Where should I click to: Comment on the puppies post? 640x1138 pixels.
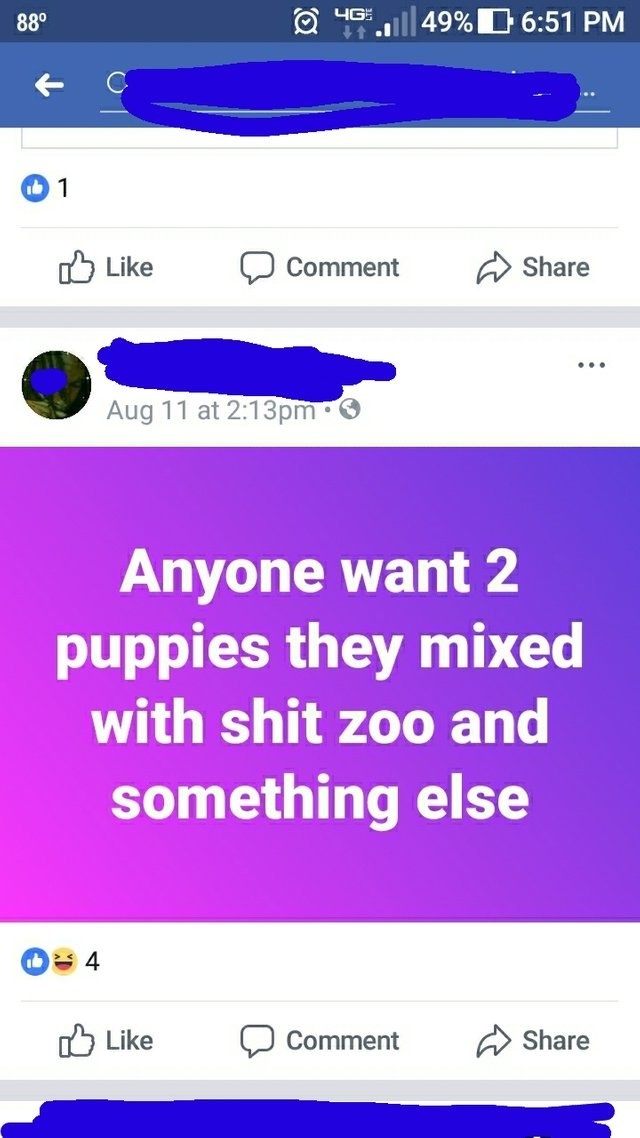tap(320, 1040)
